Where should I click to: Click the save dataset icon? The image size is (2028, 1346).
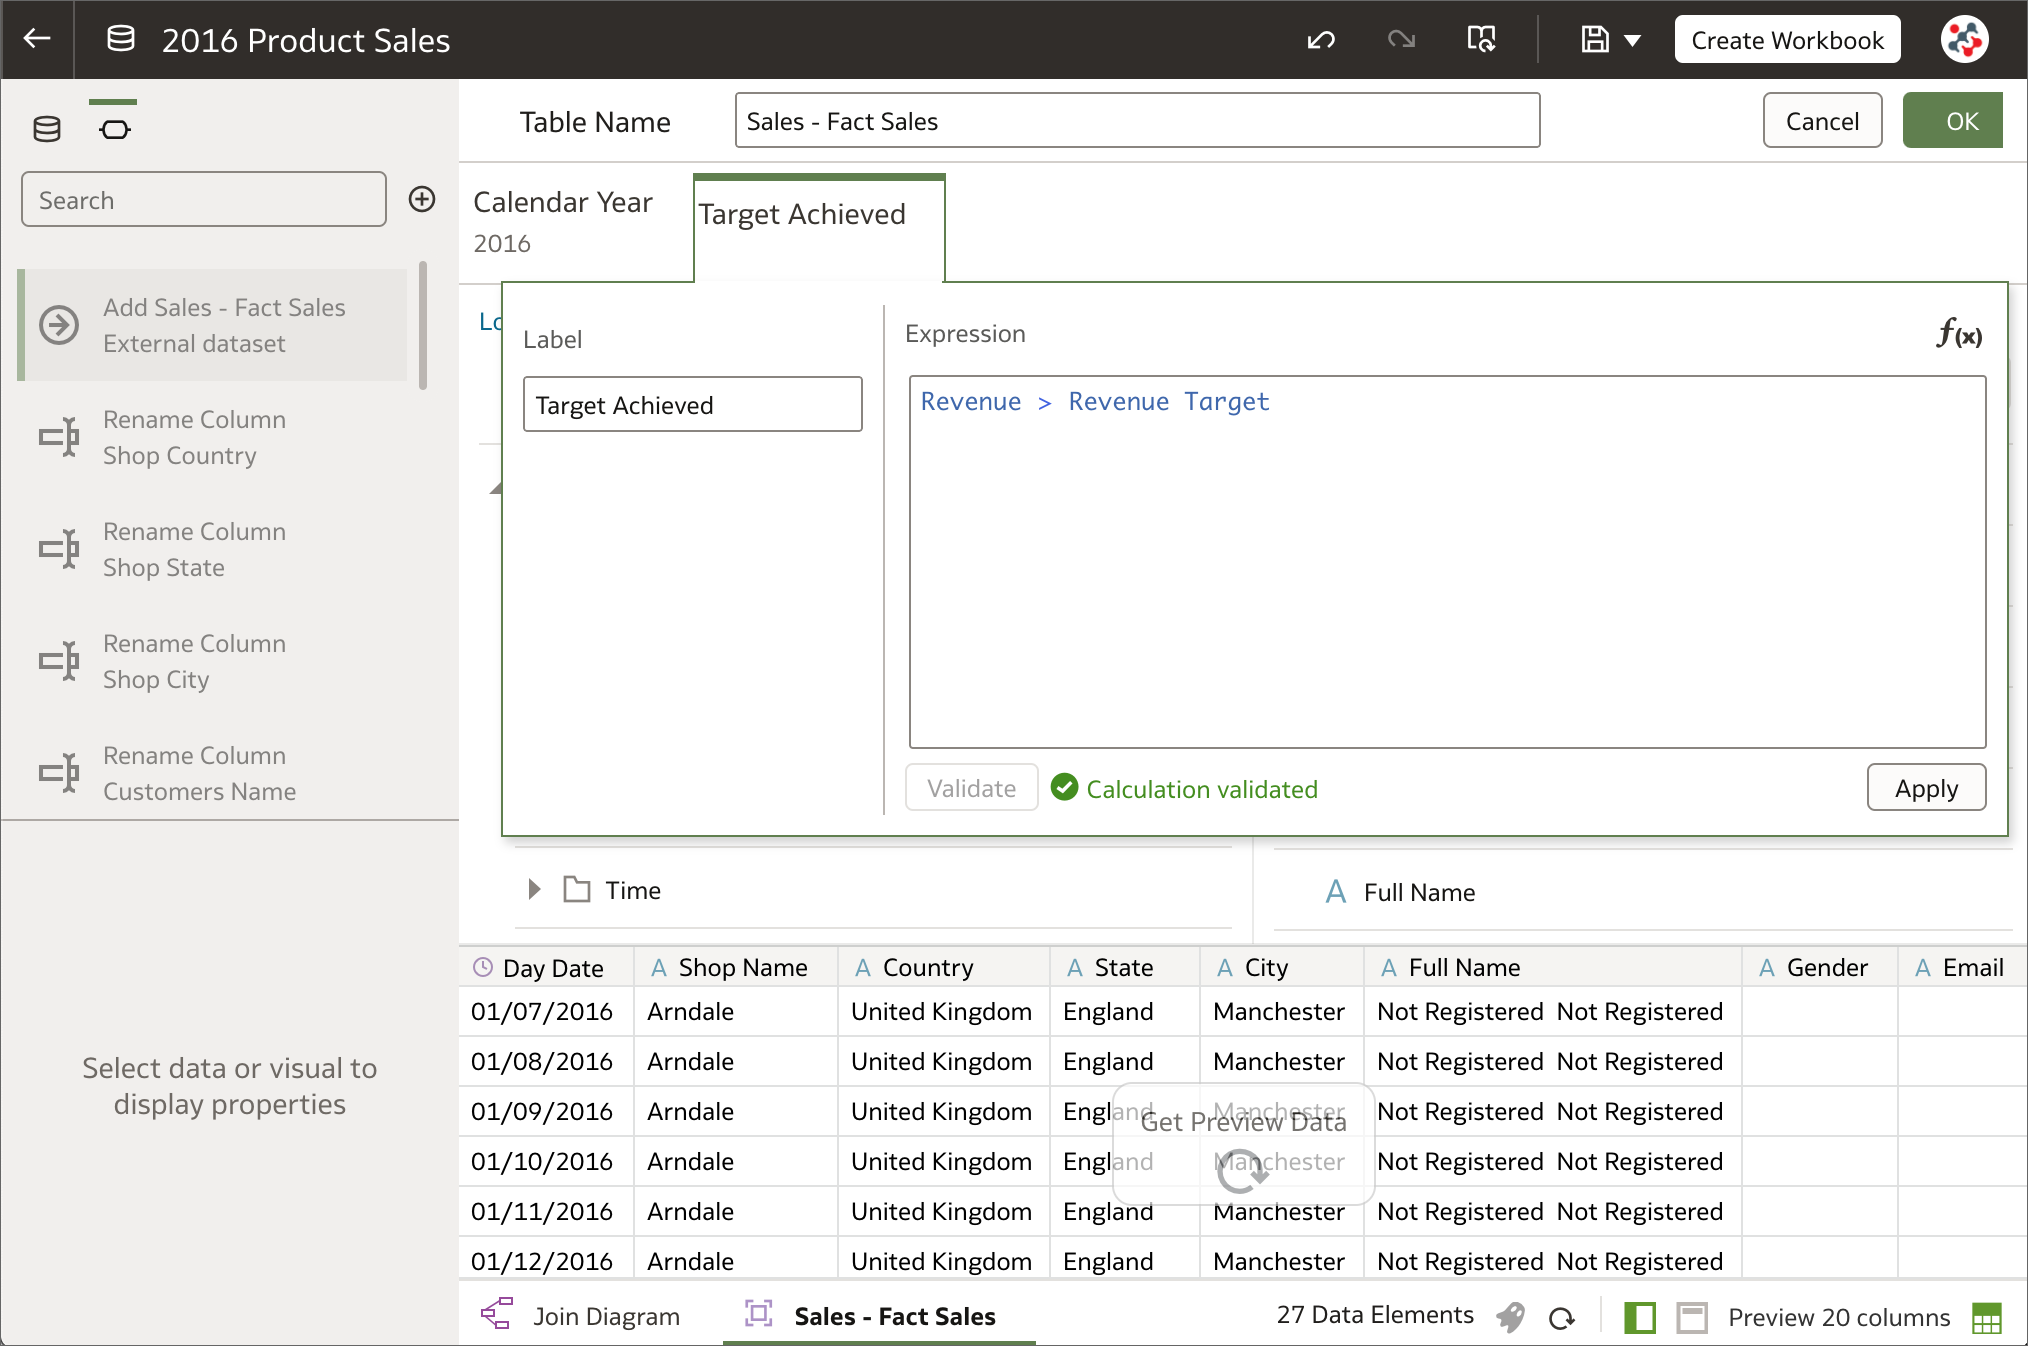(1594, 40)
